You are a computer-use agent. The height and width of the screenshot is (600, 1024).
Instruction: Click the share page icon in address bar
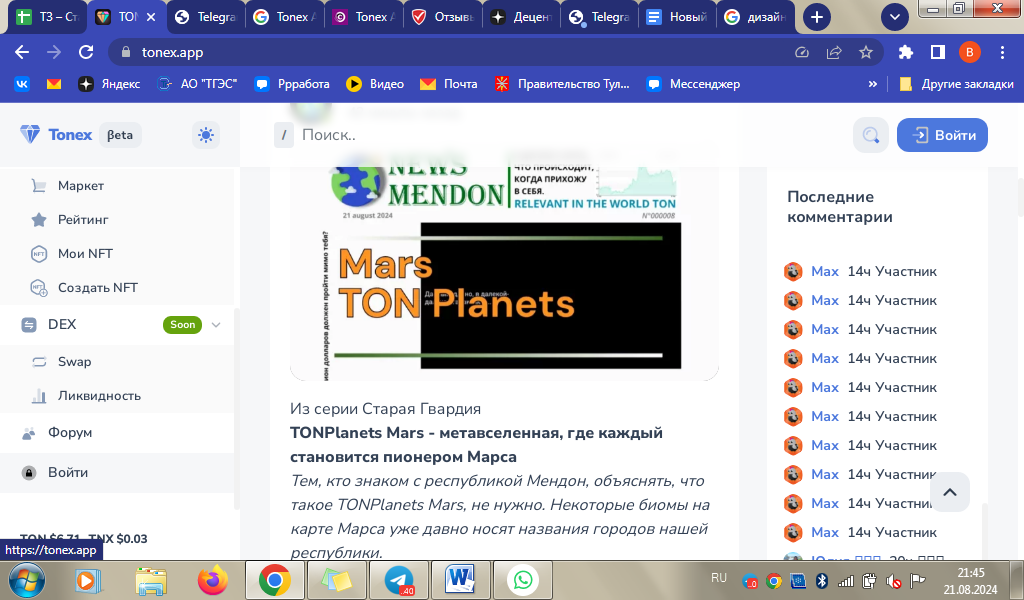pyautogui.click(x=834, y=52)
